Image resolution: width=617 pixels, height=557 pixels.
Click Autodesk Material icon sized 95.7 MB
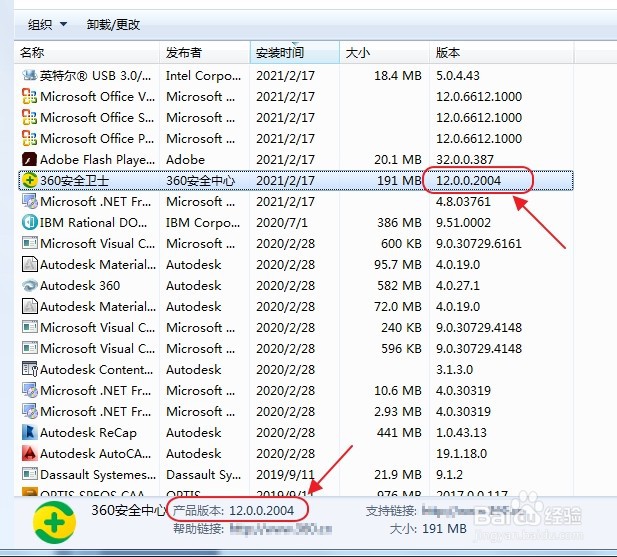(x=30, y=264)
